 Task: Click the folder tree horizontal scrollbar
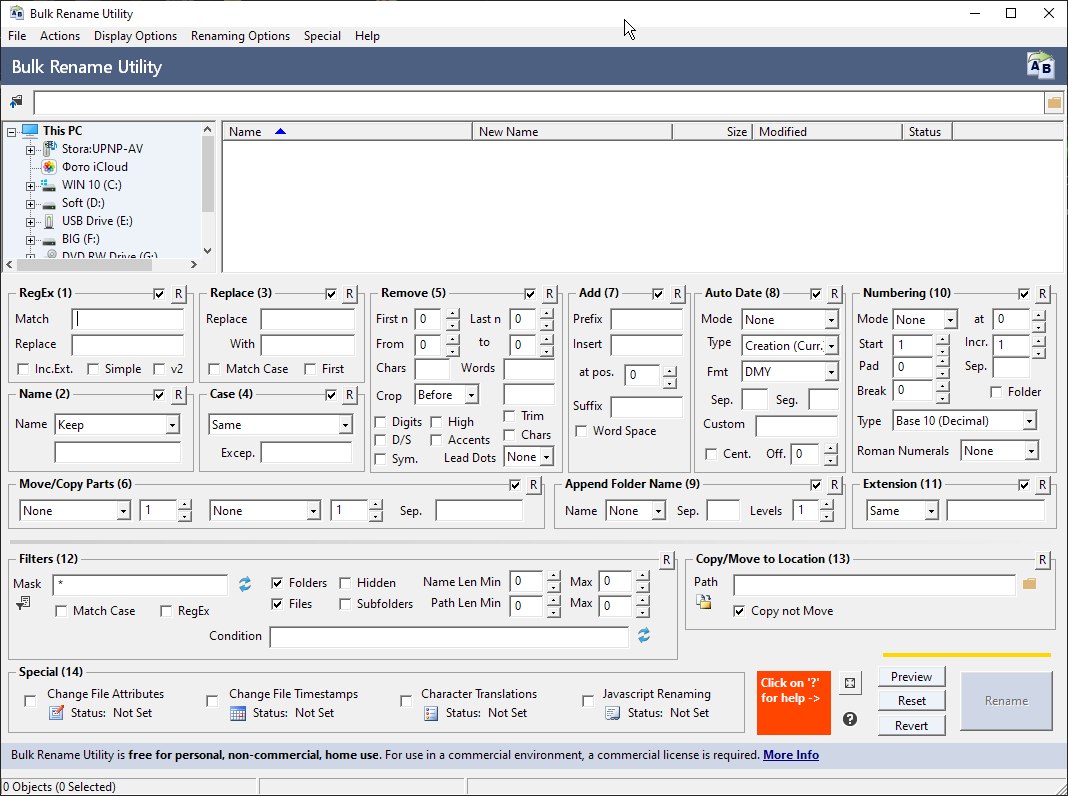pyautogui.click(x=101, y=264)
